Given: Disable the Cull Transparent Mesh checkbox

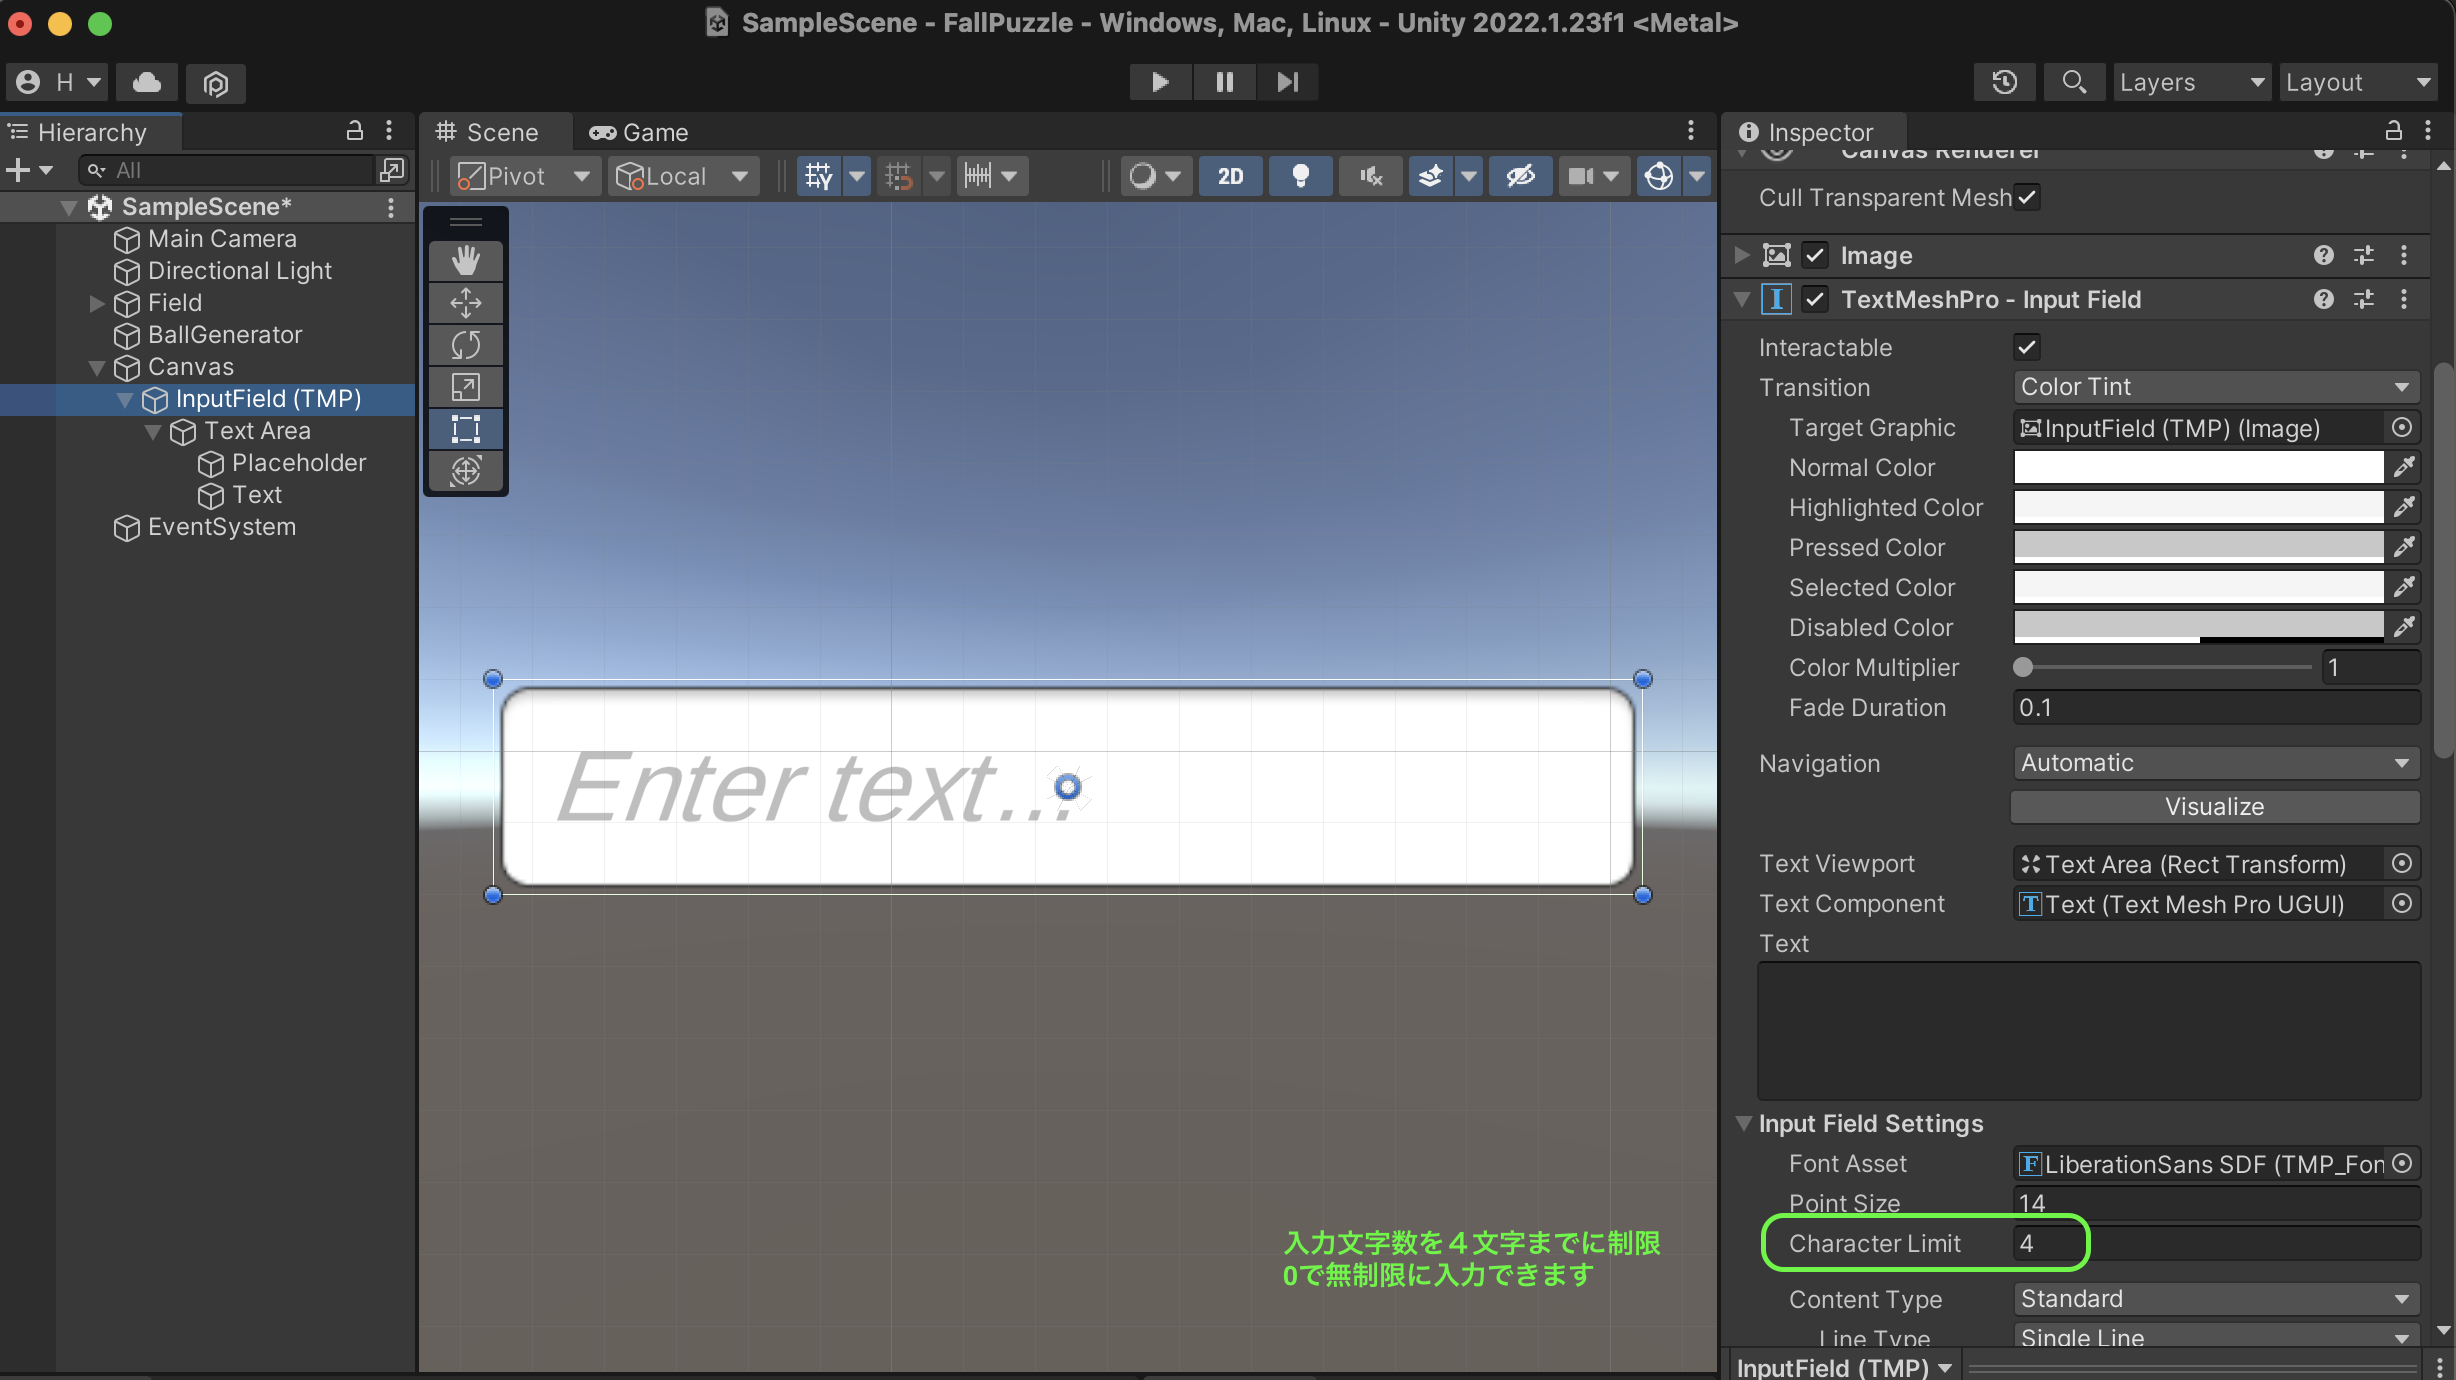Looking at the screenshot, I should point(2027,197).
